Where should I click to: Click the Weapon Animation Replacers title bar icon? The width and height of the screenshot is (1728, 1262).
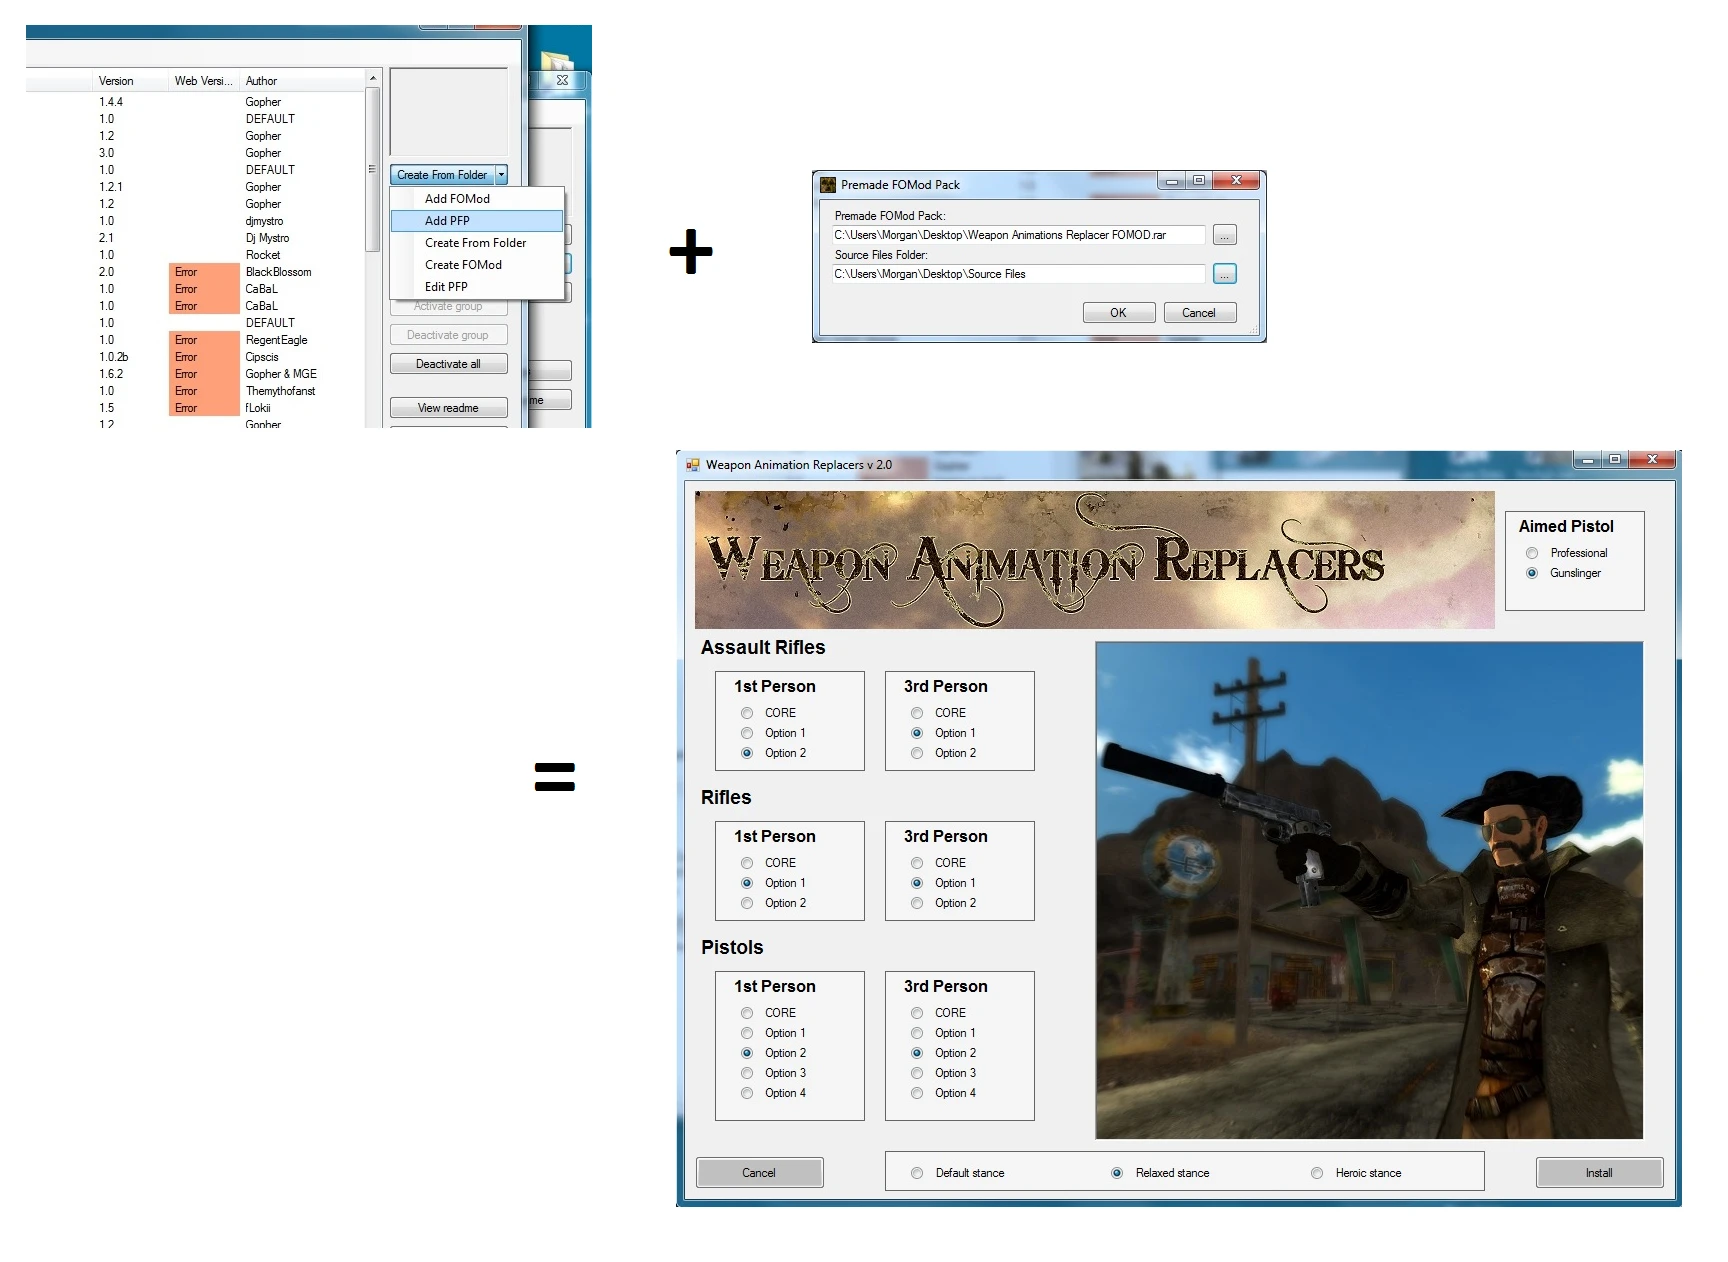(692, 465)
